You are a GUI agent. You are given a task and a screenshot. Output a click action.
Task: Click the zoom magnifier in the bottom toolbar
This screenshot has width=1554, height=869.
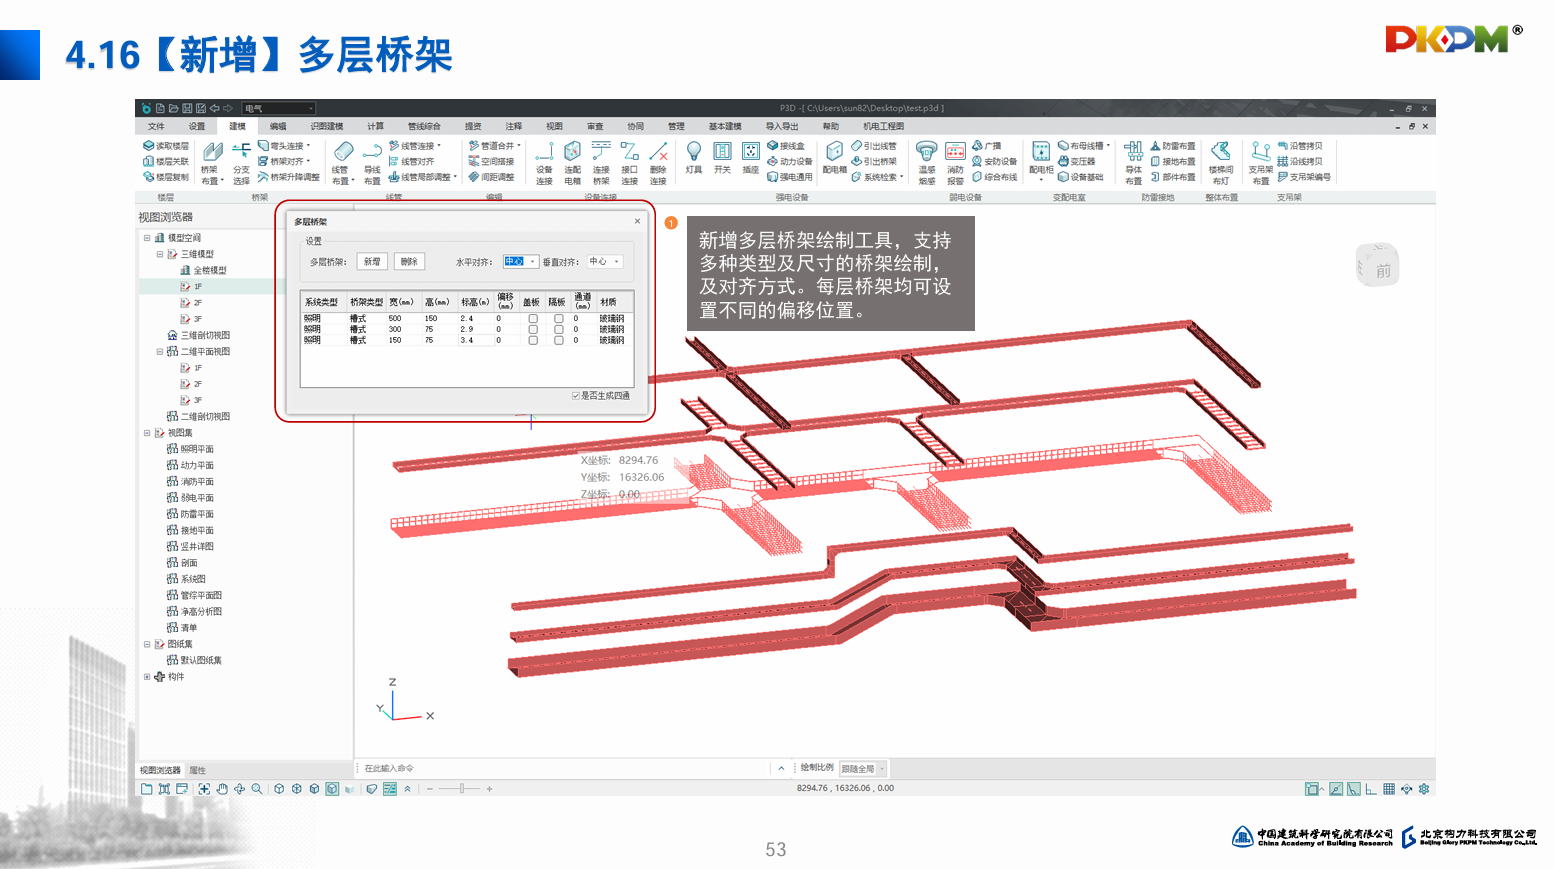257,789
